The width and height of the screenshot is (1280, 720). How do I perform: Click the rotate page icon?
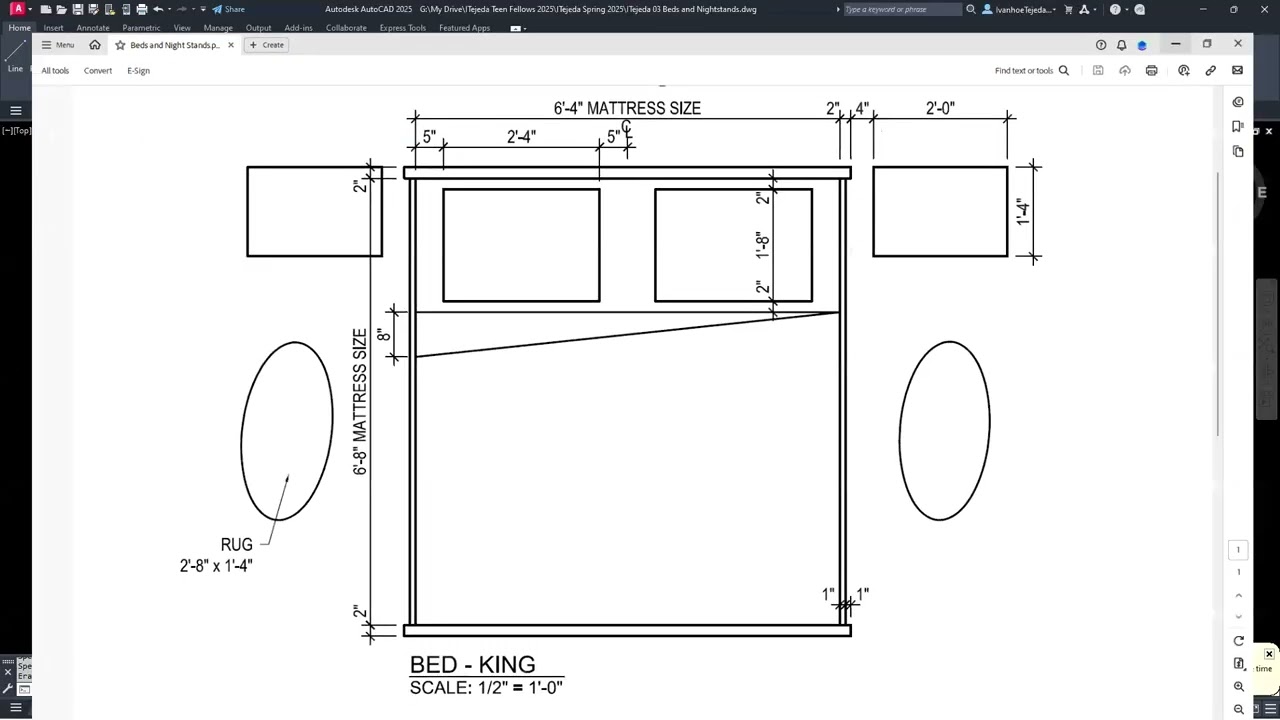1239,641
